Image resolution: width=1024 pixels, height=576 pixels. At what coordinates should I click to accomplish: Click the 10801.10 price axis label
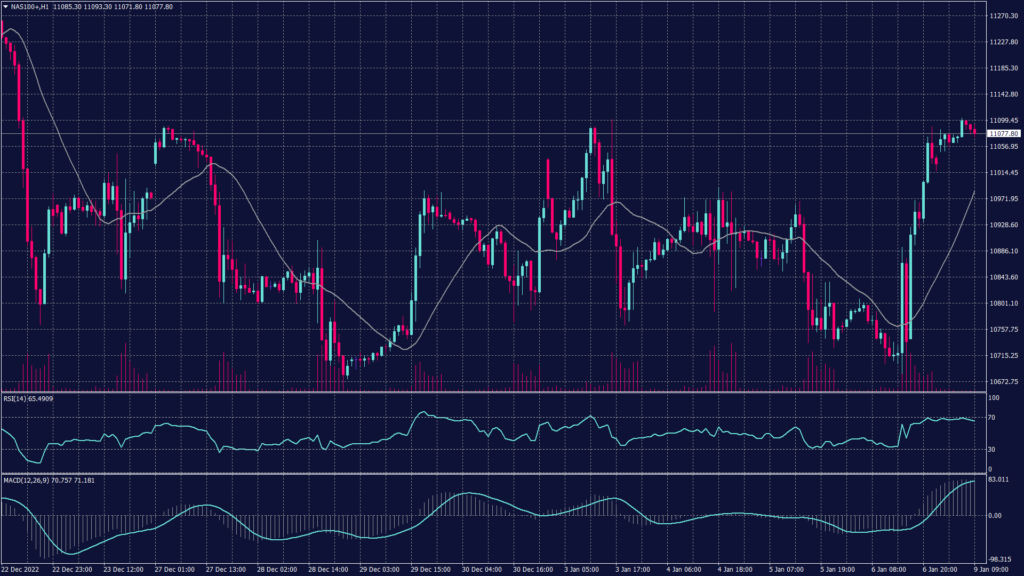click(x=1003, y=303)
